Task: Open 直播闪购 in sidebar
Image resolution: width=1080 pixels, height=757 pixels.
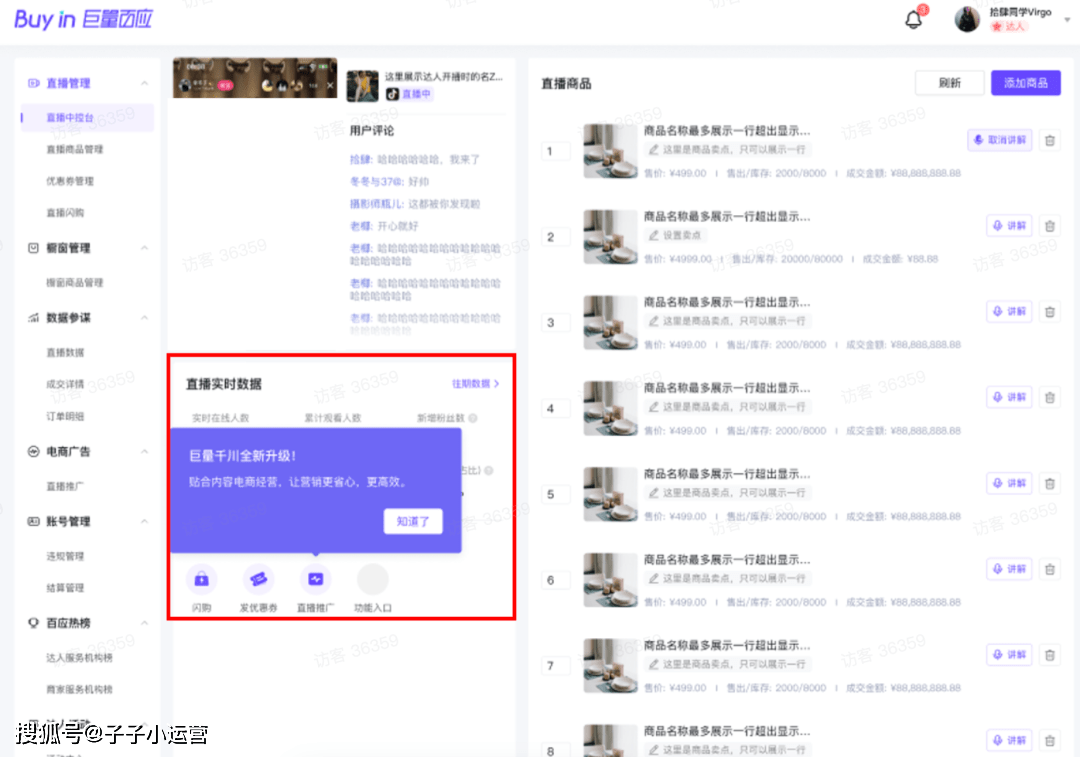Action: (65, 213)
